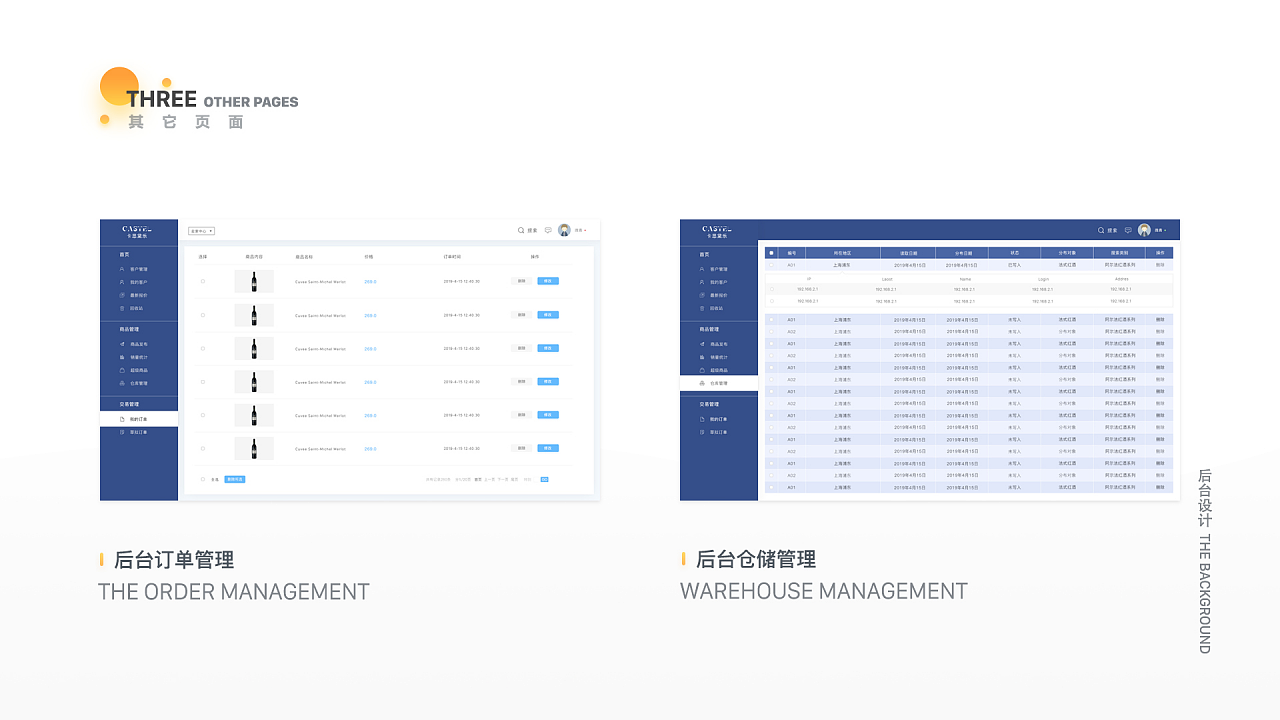The image size is (1280, 720).
Task: Open 销量统计 chart icon in order mockup sidebar
Action: [x=122, y=357]
